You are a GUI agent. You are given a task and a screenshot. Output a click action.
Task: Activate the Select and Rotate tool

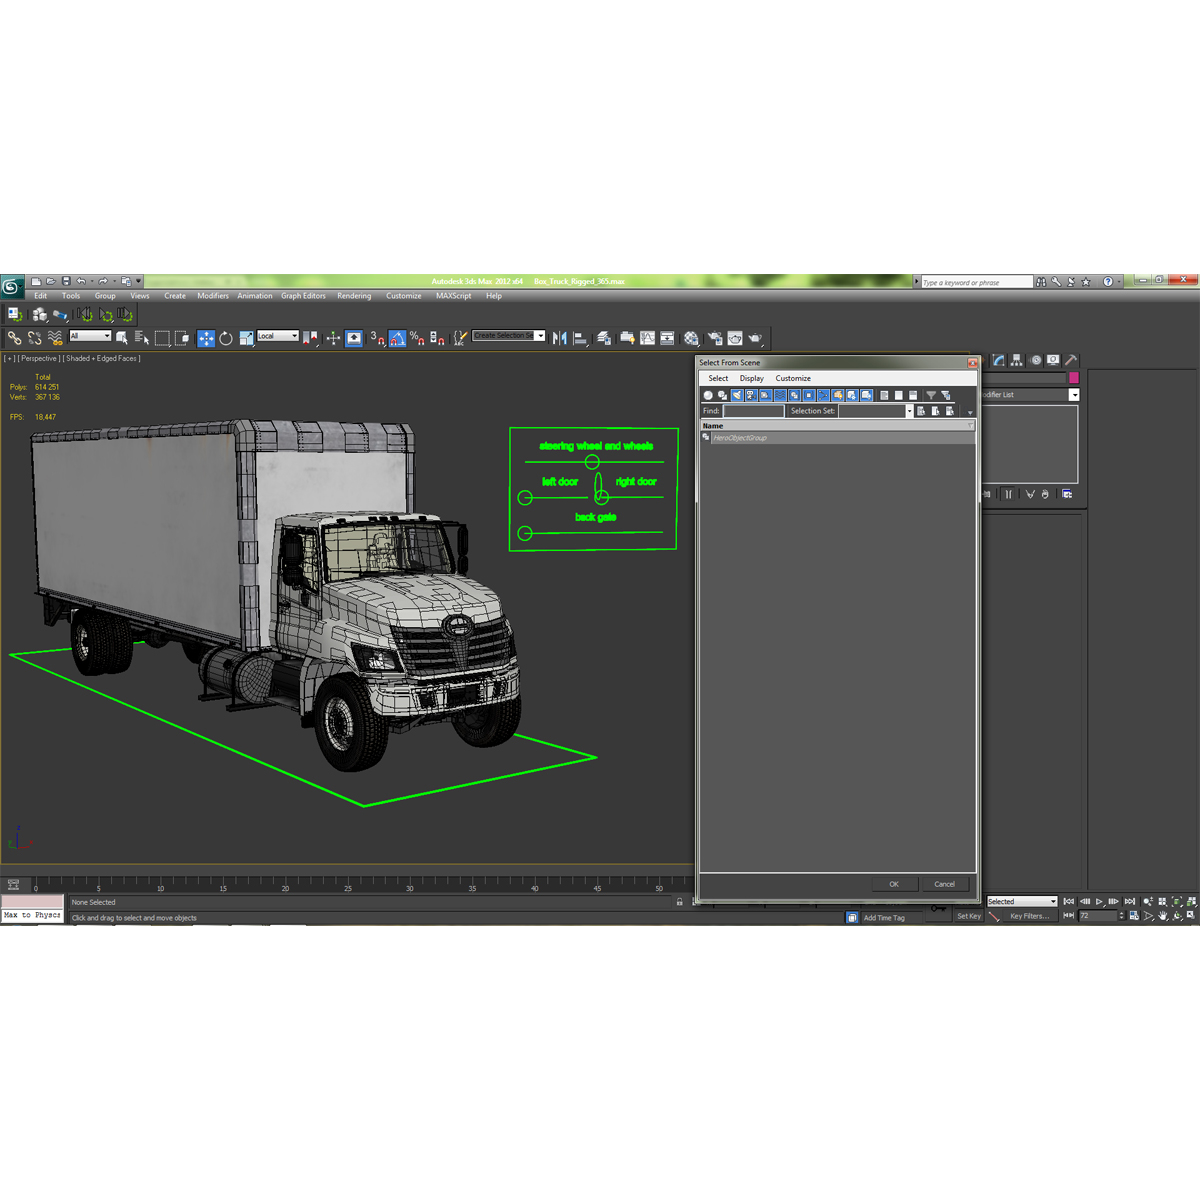coord(227,337)
